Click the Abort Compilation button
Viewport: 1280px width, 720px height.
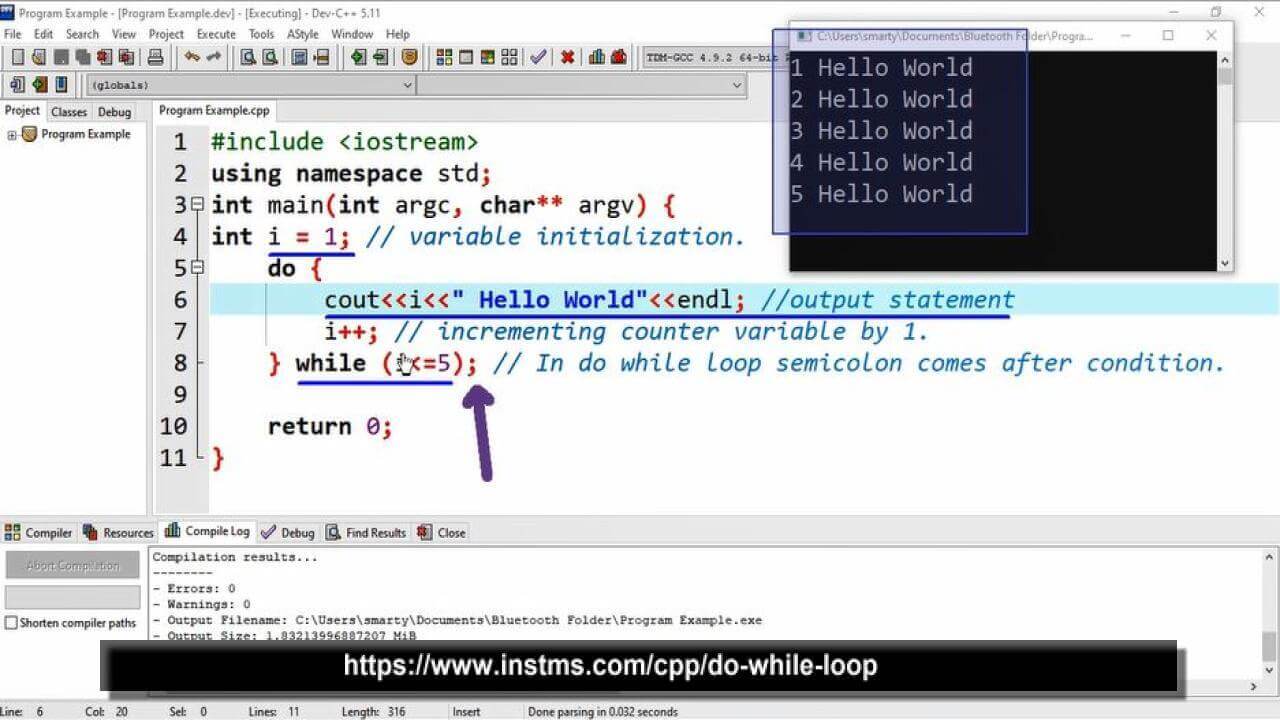(73, 566)
